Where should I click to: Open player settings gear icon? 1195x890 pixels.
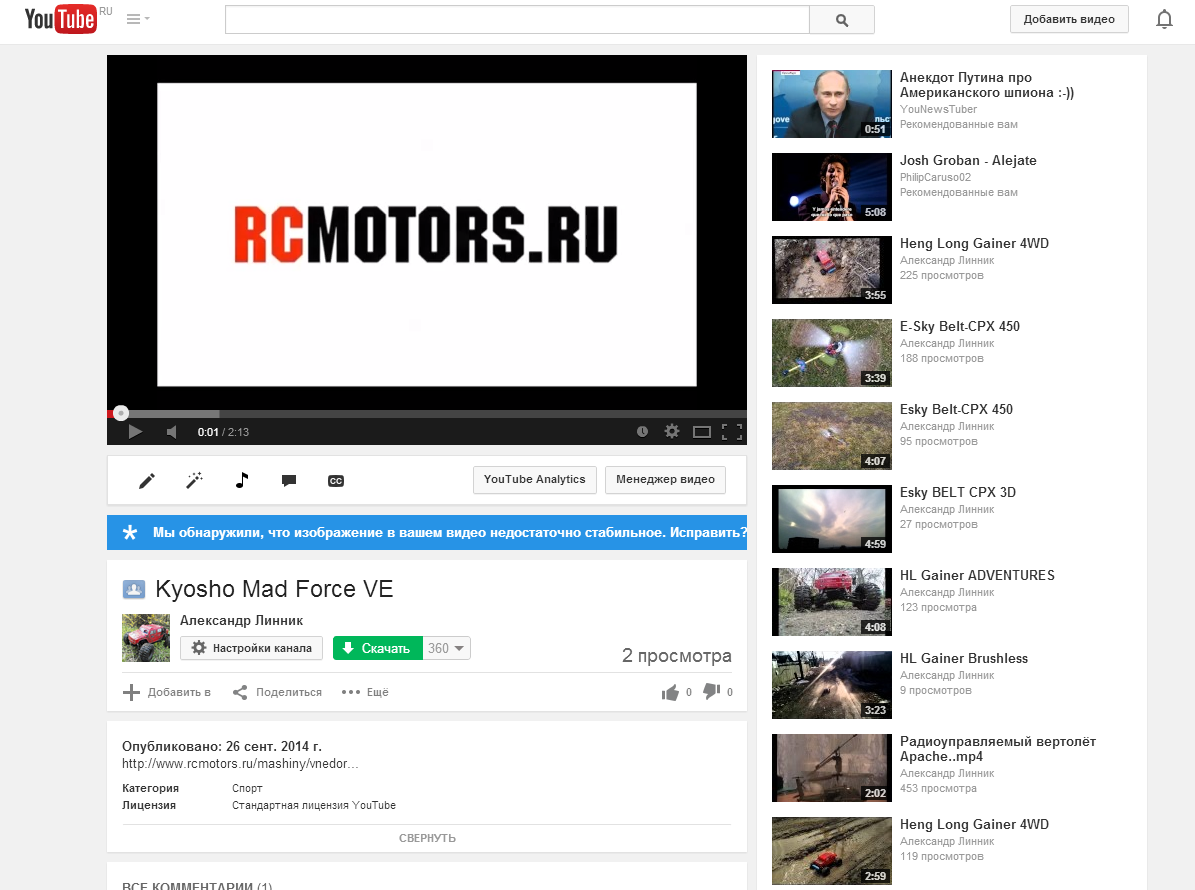click(671, 431)
